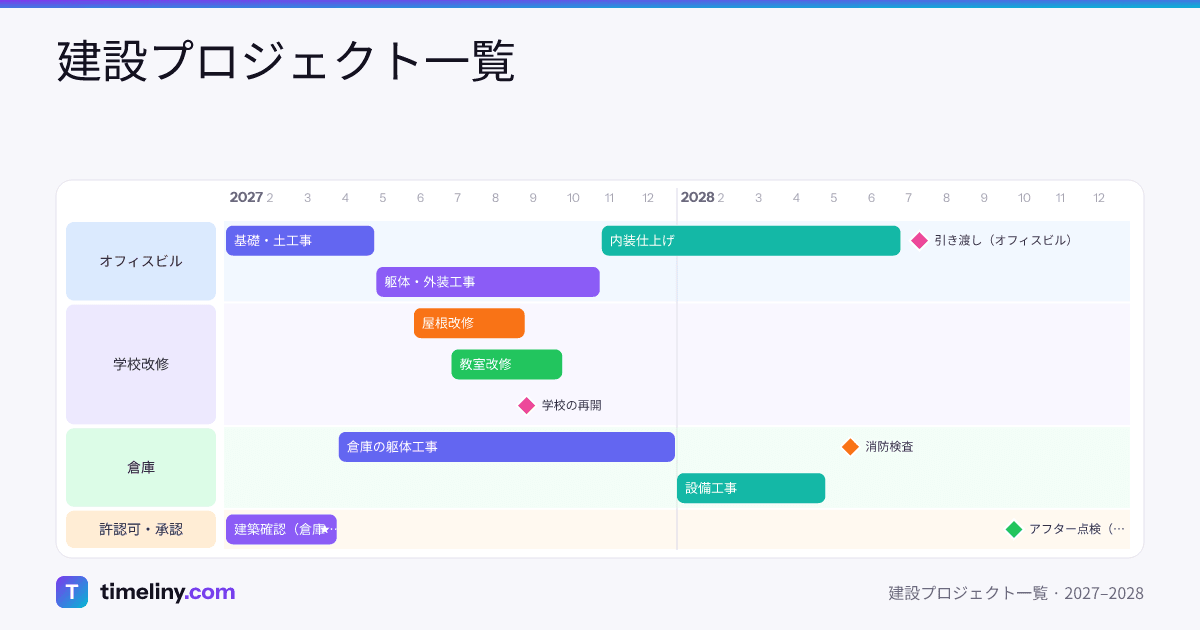Click the orange 消防検査 milestone diamond
Screen dimensions: 1200x630
click(x=850, y=447)
